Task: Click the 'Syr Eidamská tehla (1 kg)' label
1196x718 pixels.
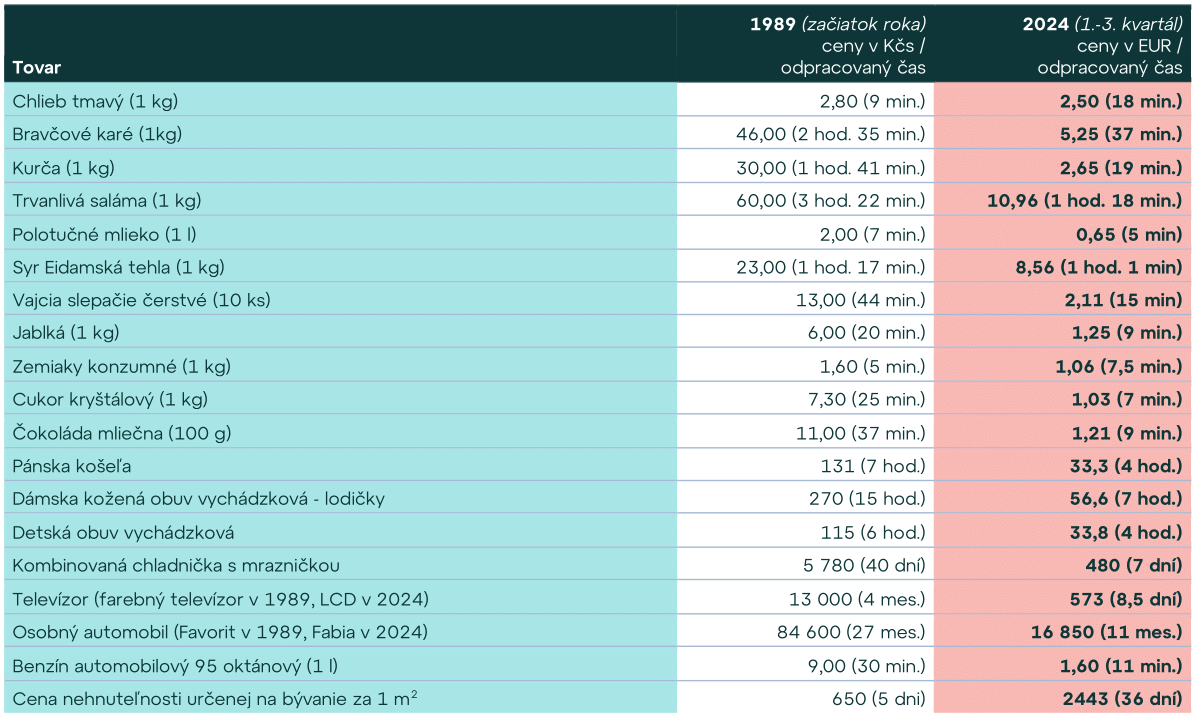Action: point(118,267)
